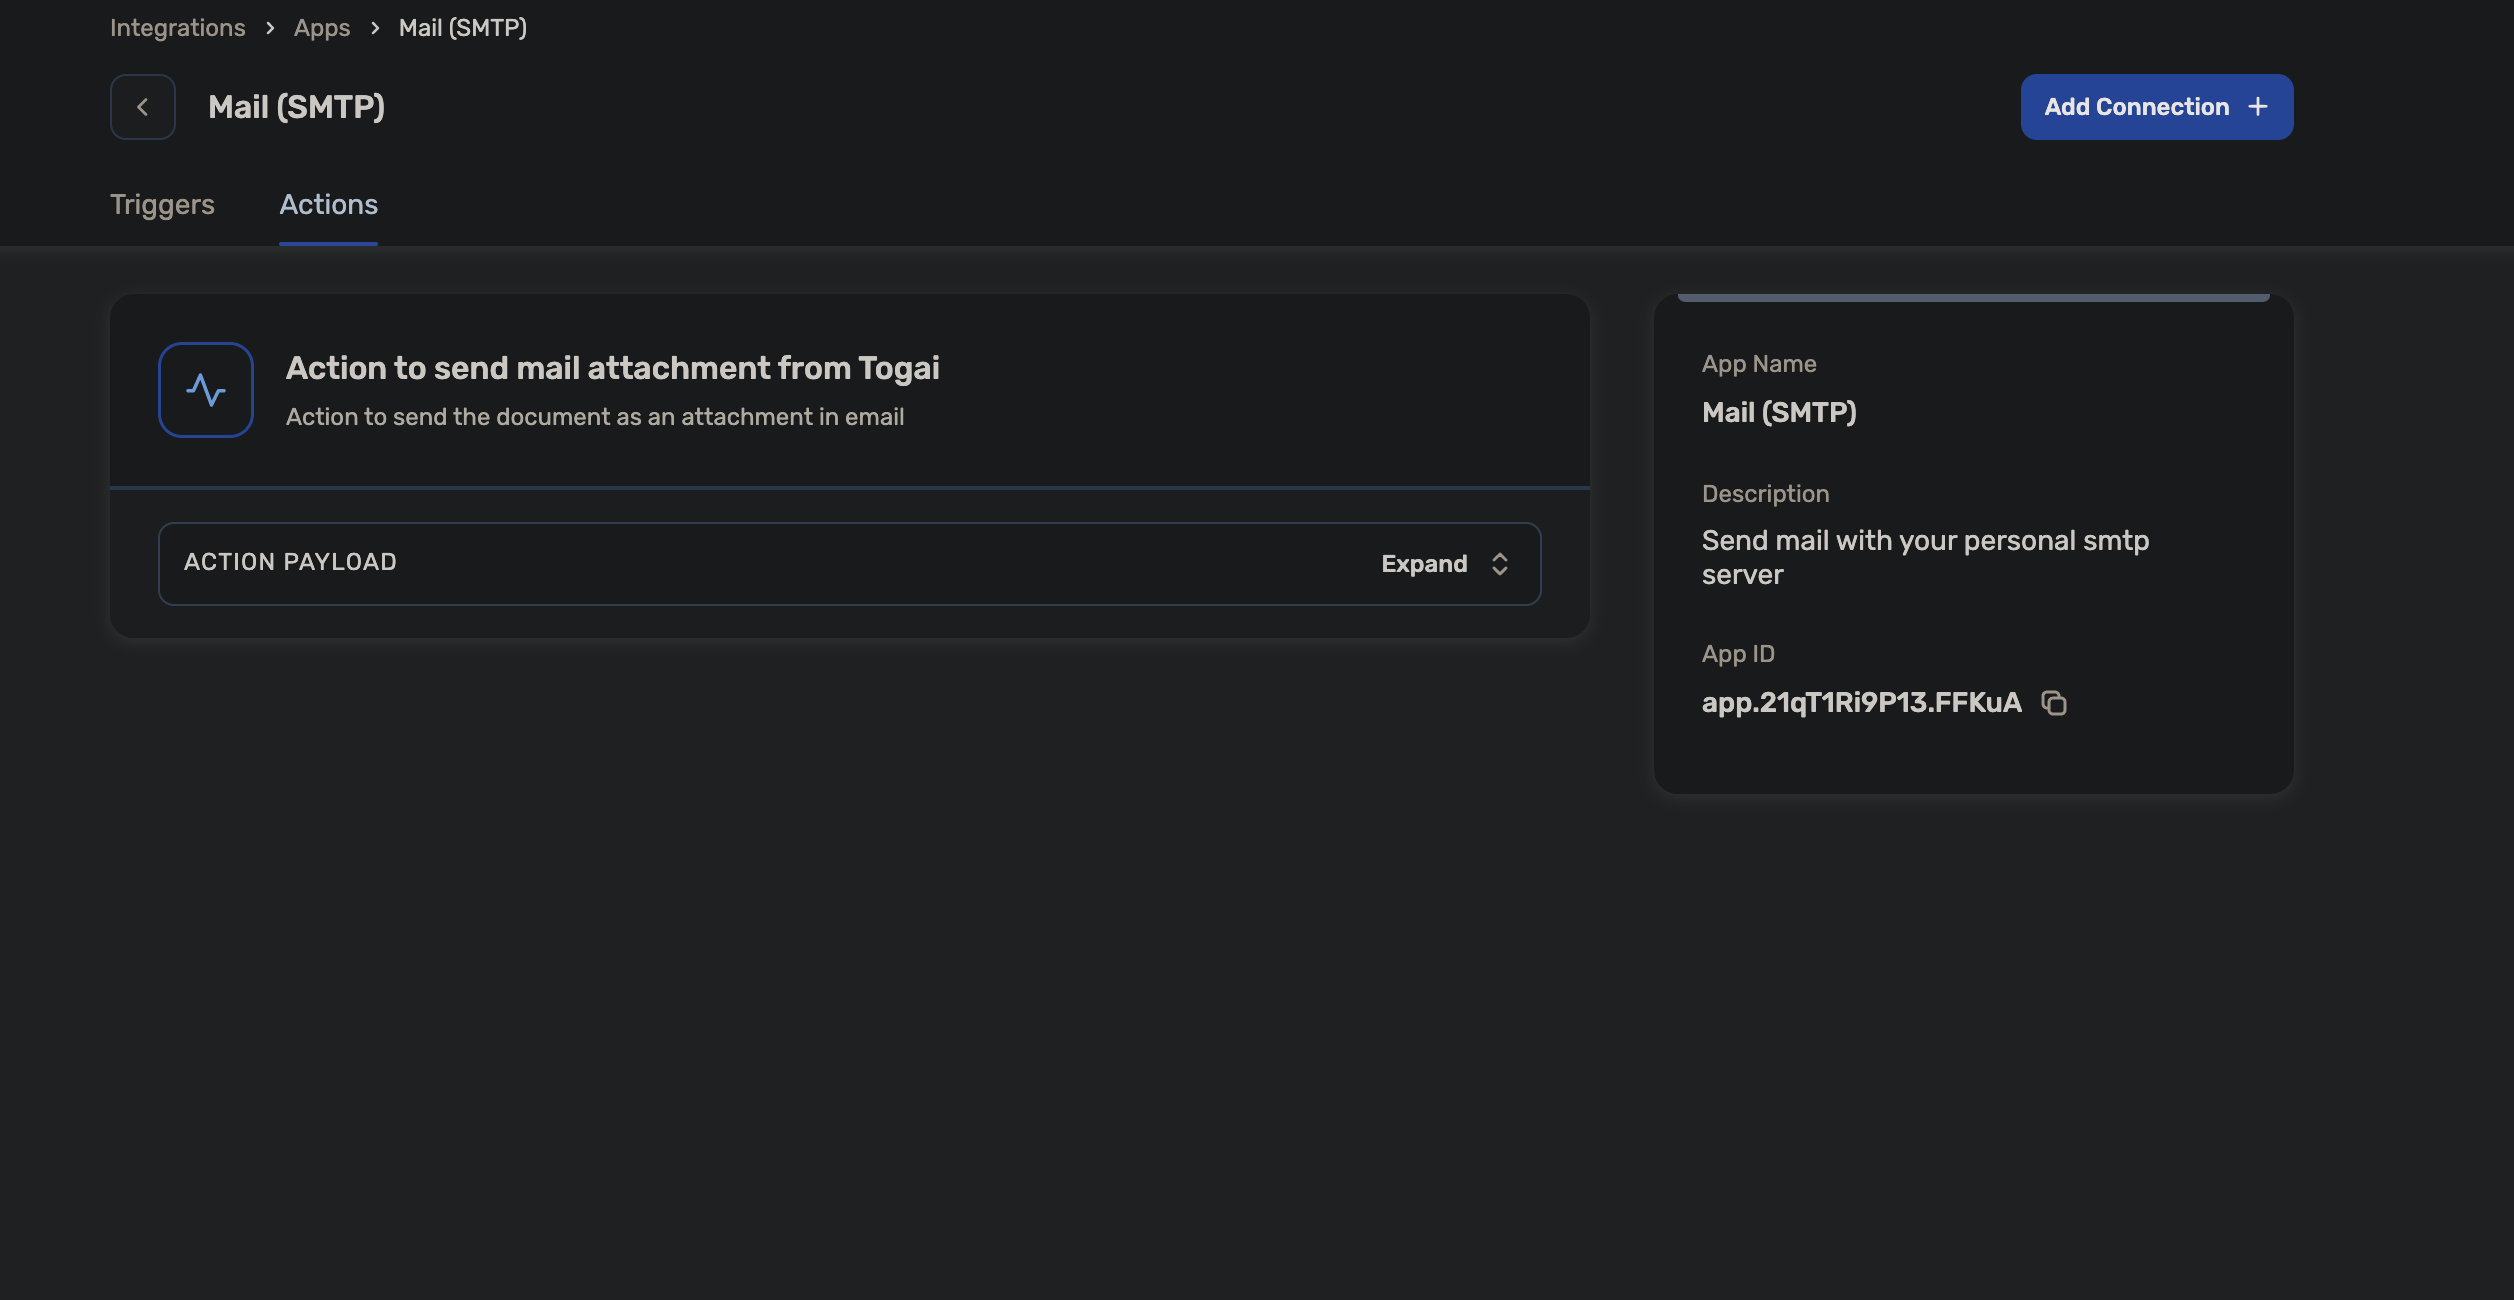Select the Actions tab
Screen dimensions: 2514x1300
[328, 204]
